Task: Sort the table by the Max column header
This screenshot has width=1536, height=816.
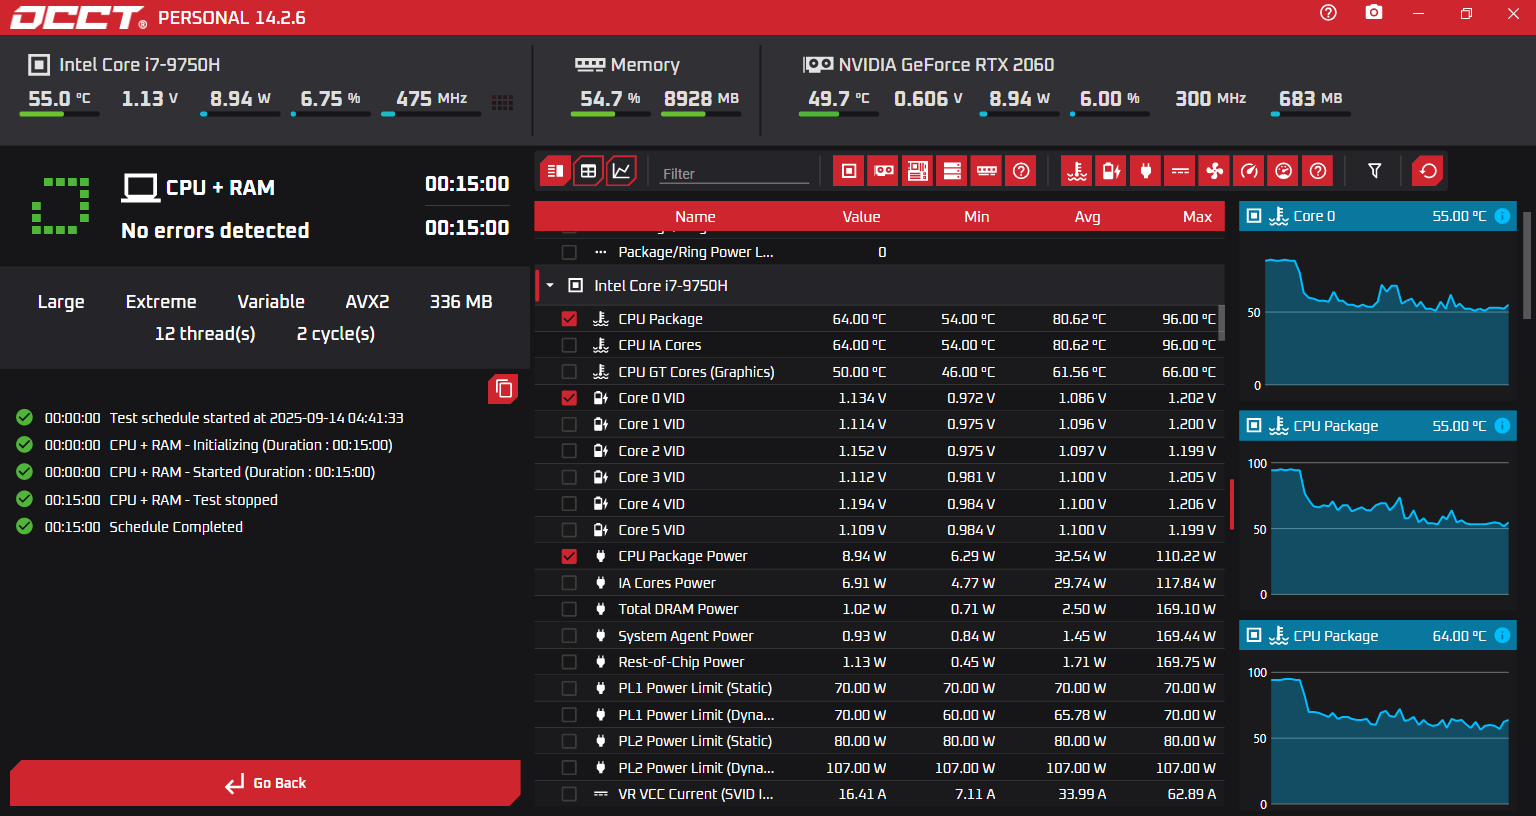Action: 1197,217
